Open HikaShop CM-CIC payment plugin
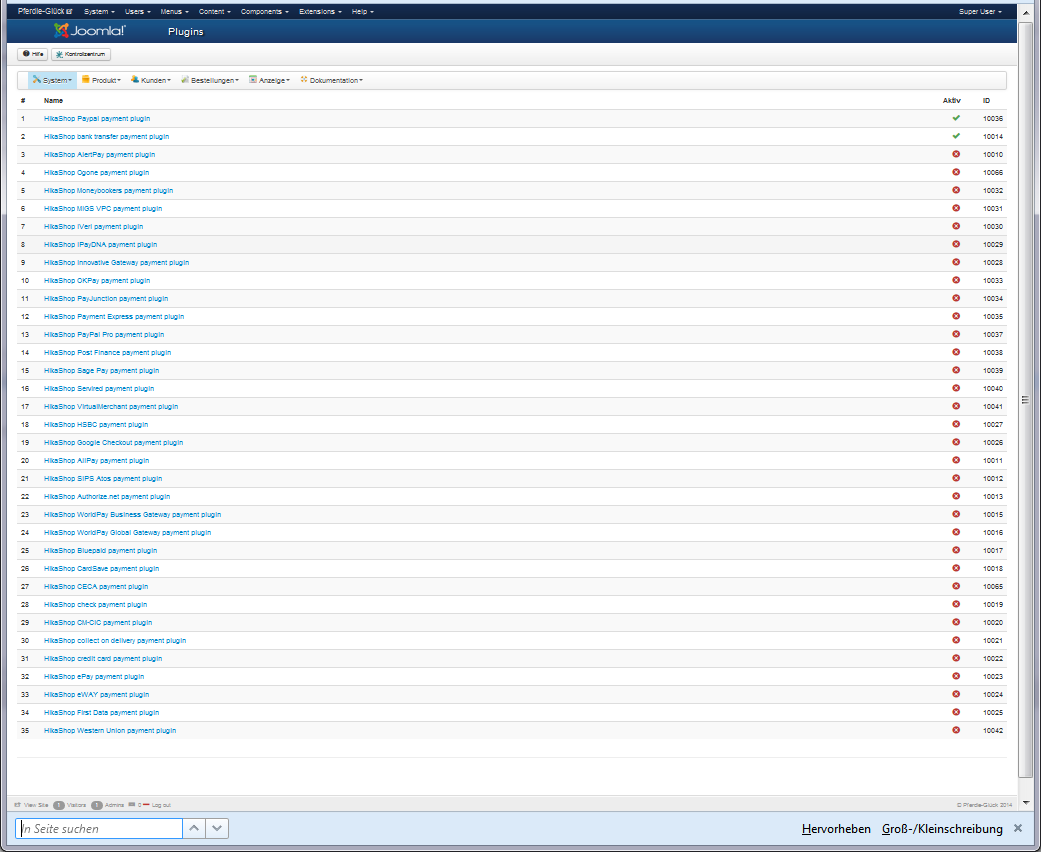The height and width of the screenshot is (852, 1041). [x=98, y=622]
